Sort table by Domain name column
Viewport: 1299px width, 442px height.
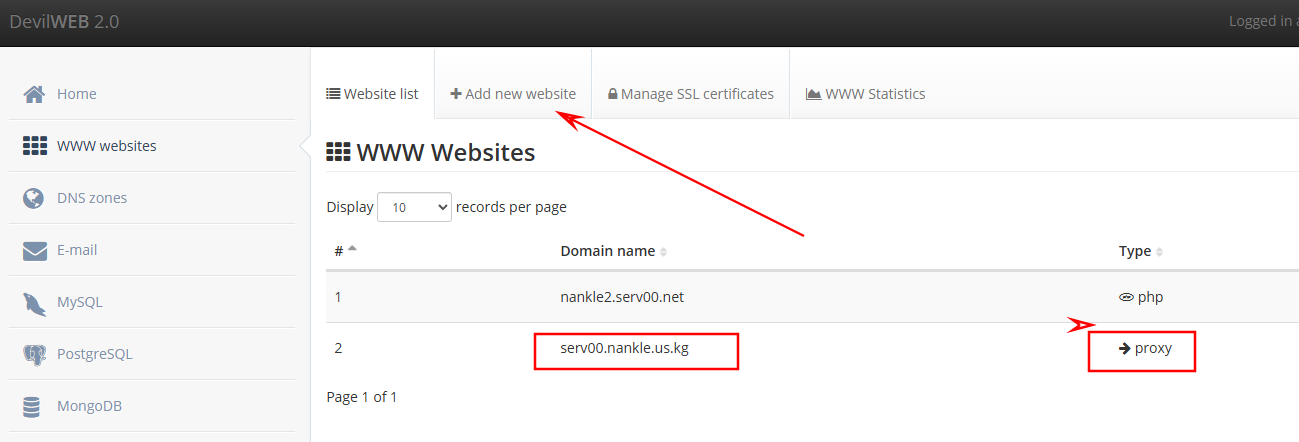[x=613, y=251]
